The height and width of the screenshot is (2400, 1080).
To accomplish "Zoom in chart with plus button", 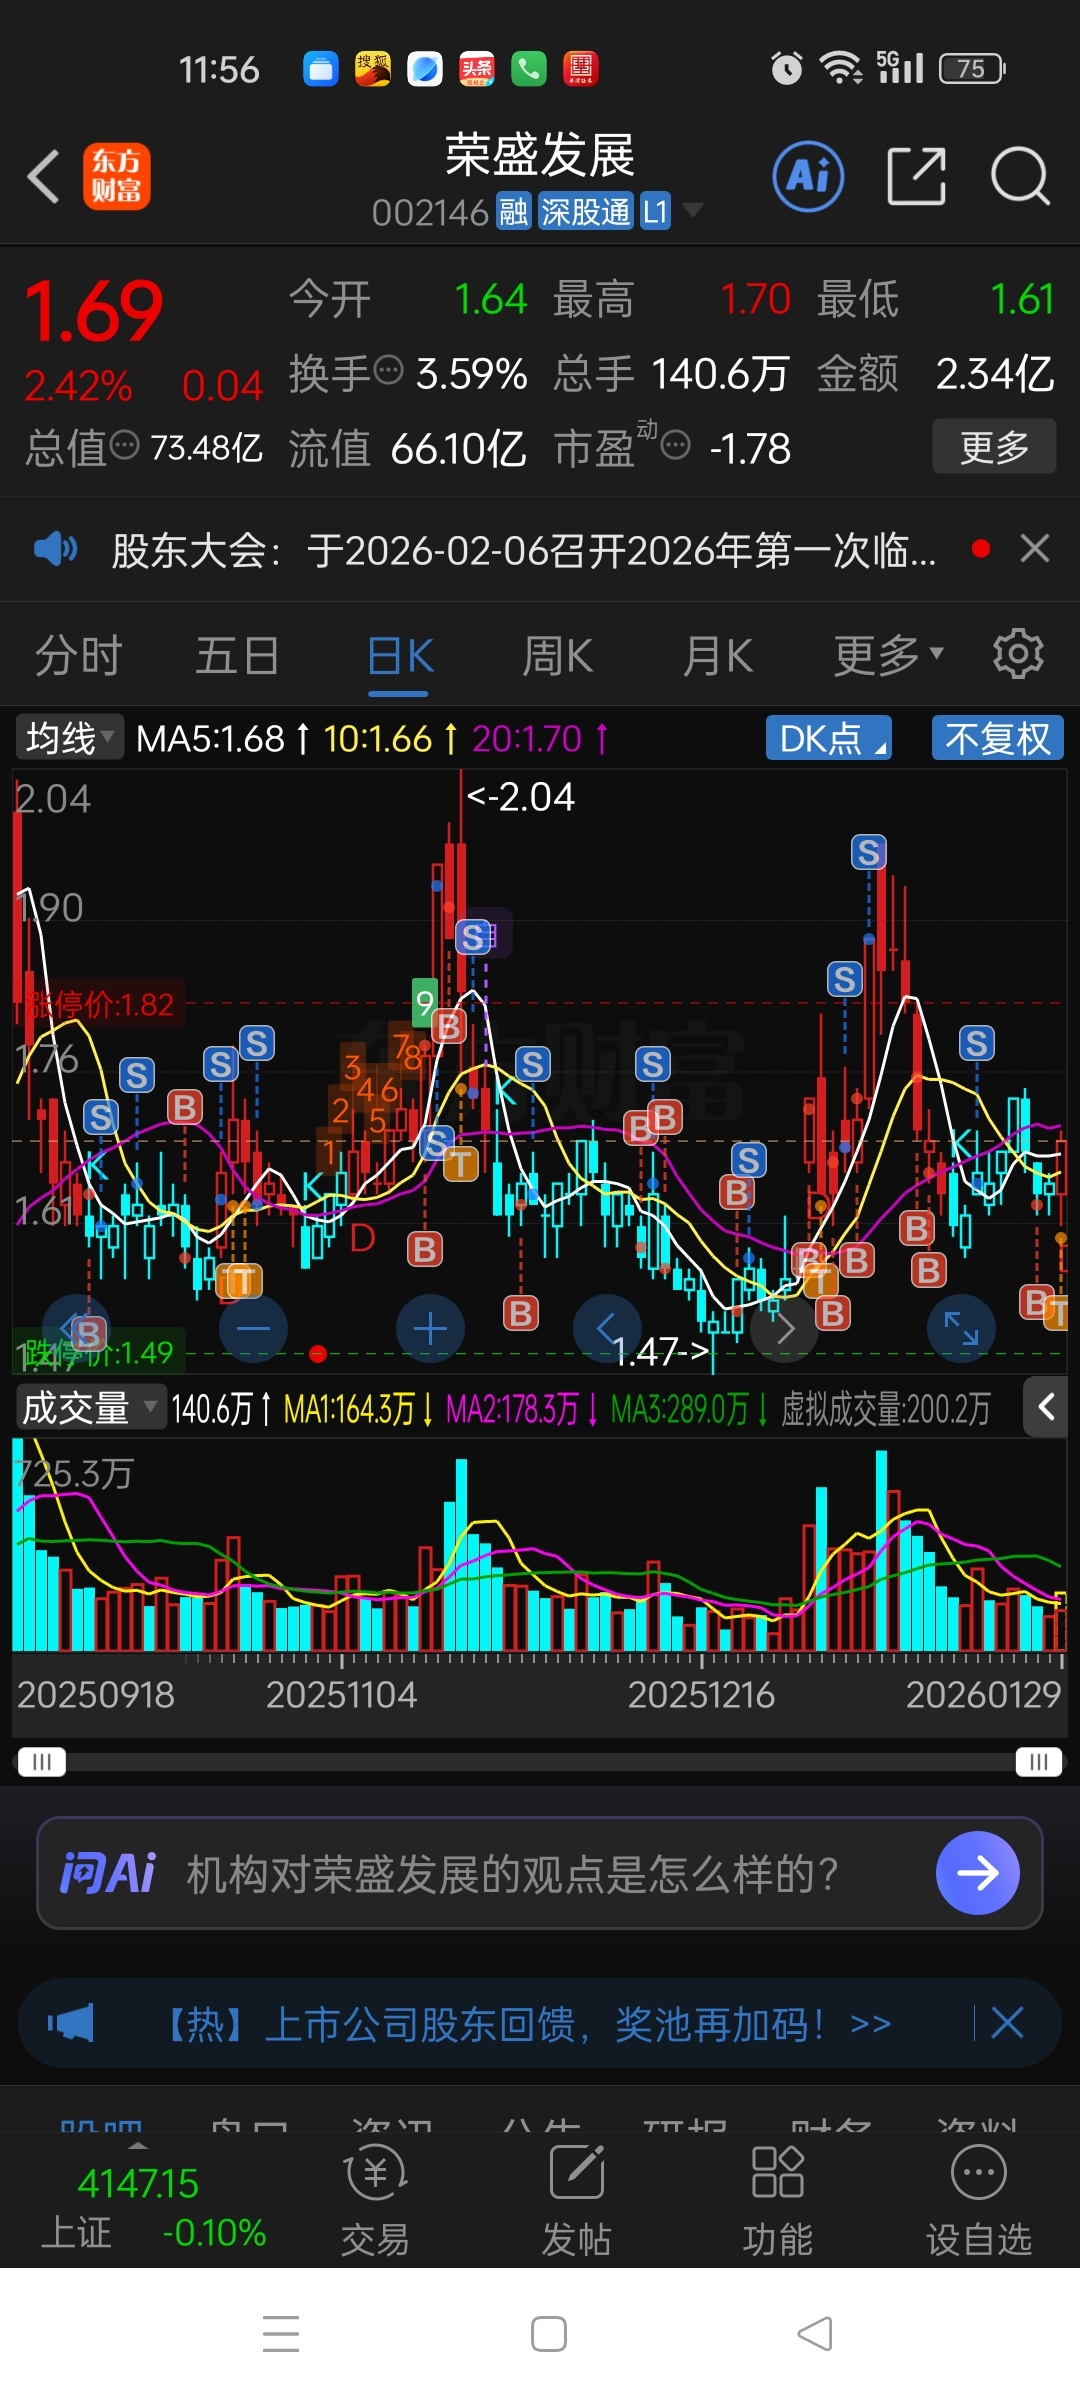I will tap(430, 1329).
